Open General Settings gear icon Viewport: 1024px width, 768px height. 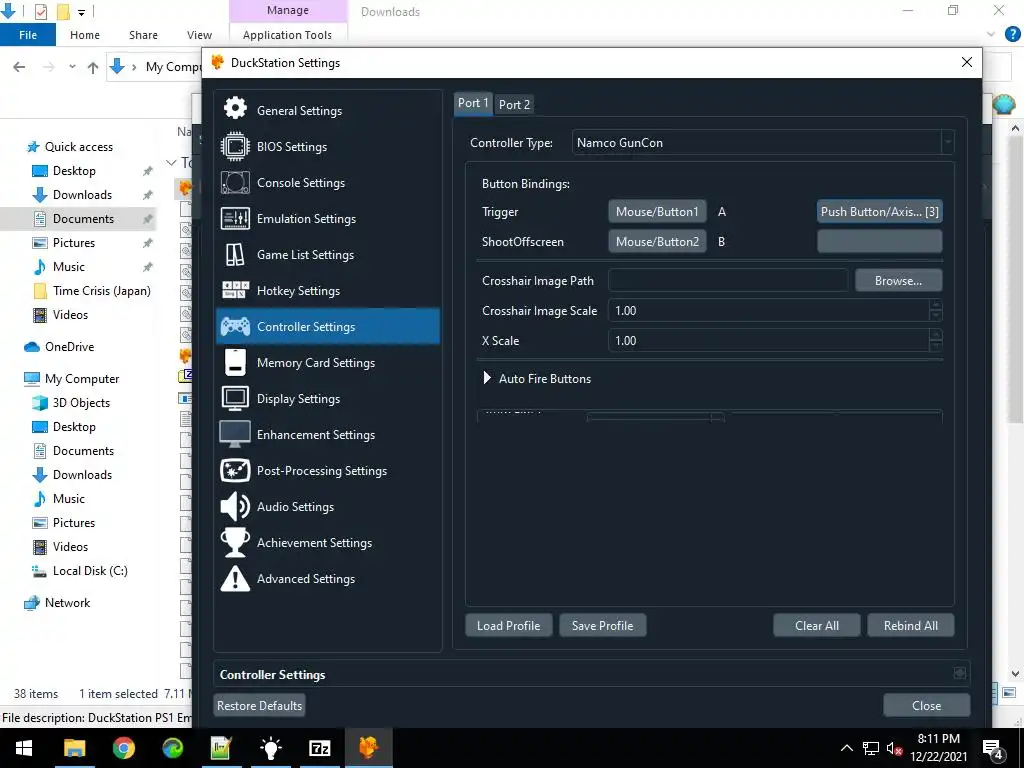click(235, 109)
